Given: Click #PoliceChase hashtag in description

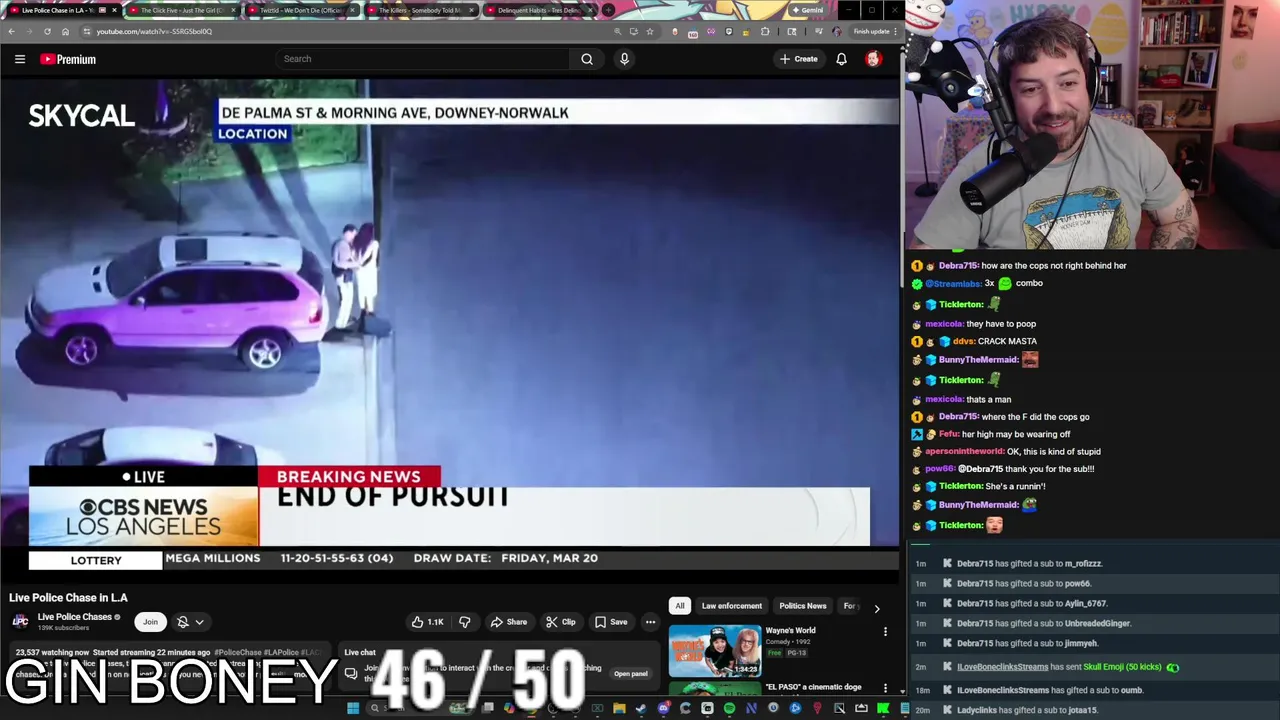Looking at the screenshot, I should click(x=238, y=652).
